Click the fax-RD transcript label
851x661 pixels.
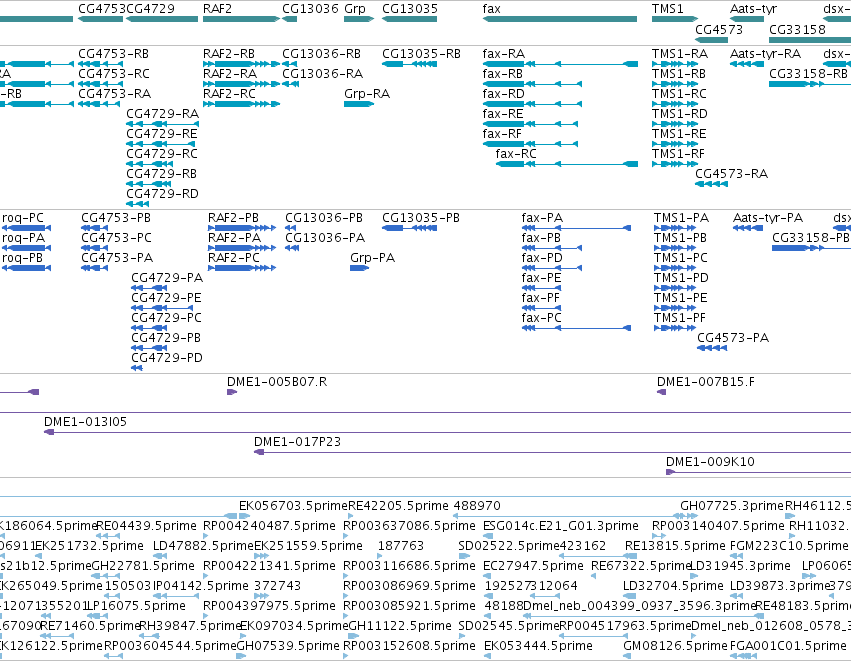(x=504, y=94)
